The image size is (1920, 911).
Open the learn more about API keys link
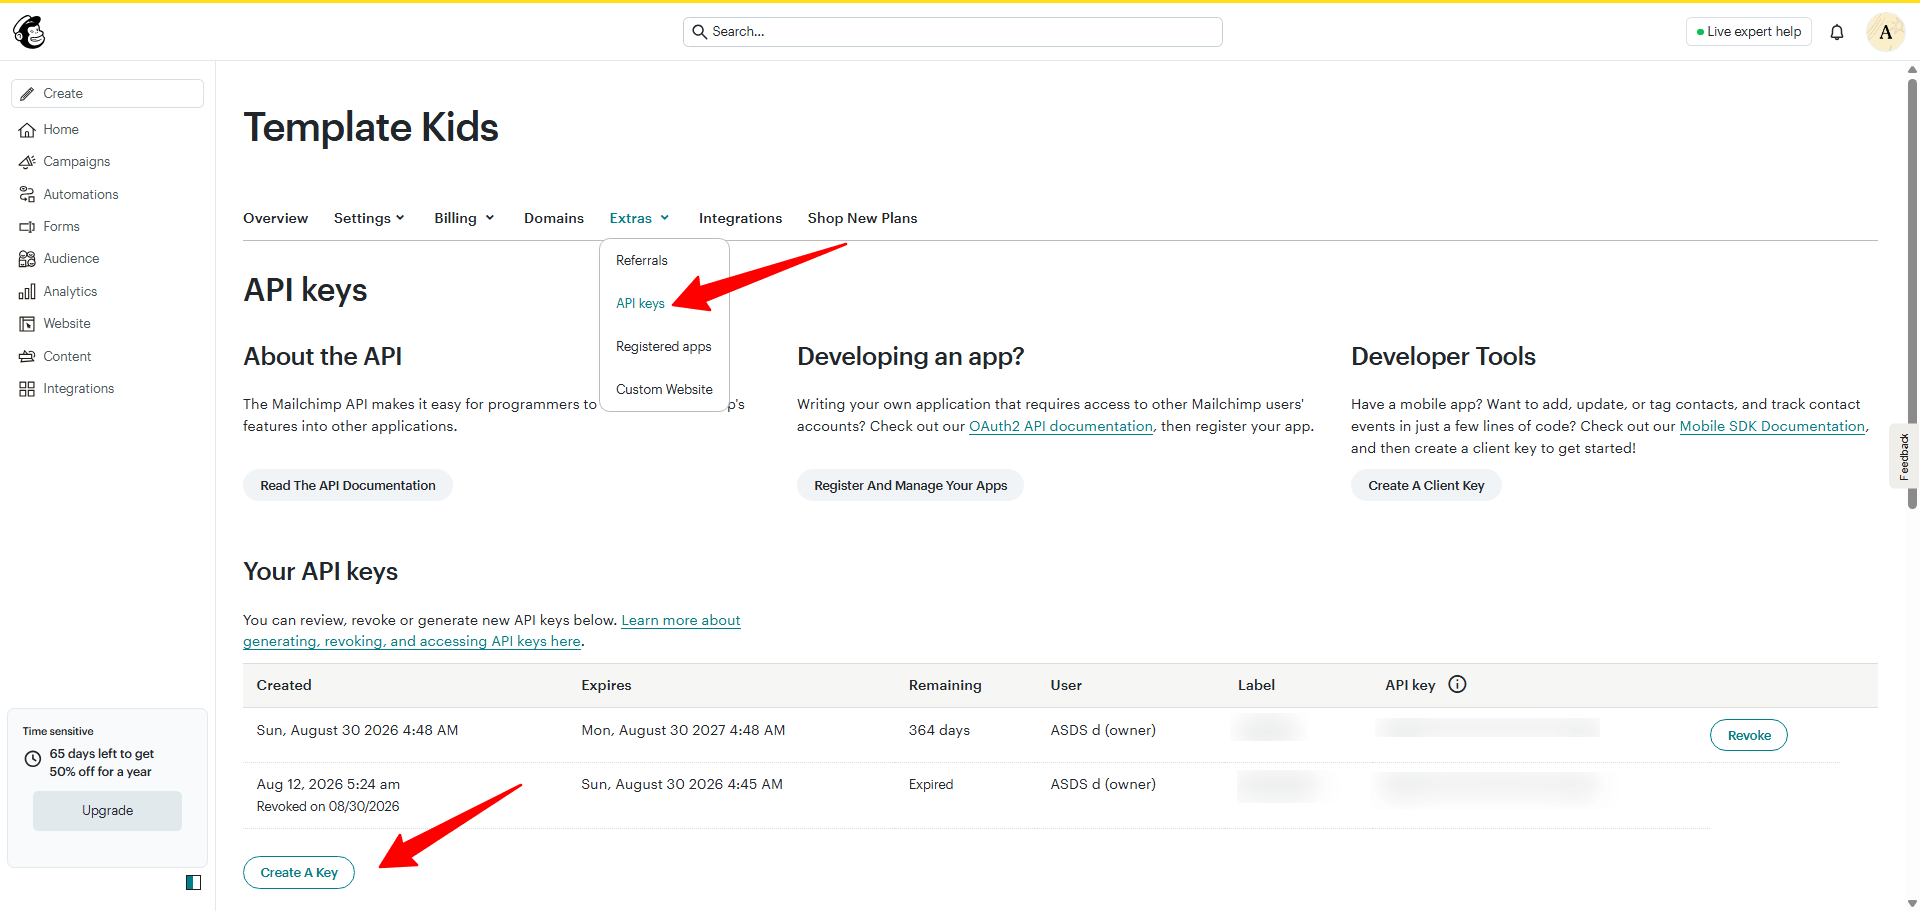coord(492,631)
